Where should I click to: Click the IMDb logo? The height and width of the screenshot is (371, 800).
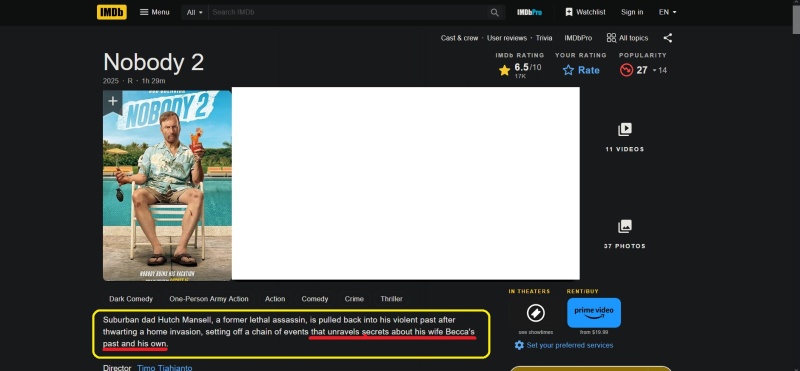coord(112,12)
